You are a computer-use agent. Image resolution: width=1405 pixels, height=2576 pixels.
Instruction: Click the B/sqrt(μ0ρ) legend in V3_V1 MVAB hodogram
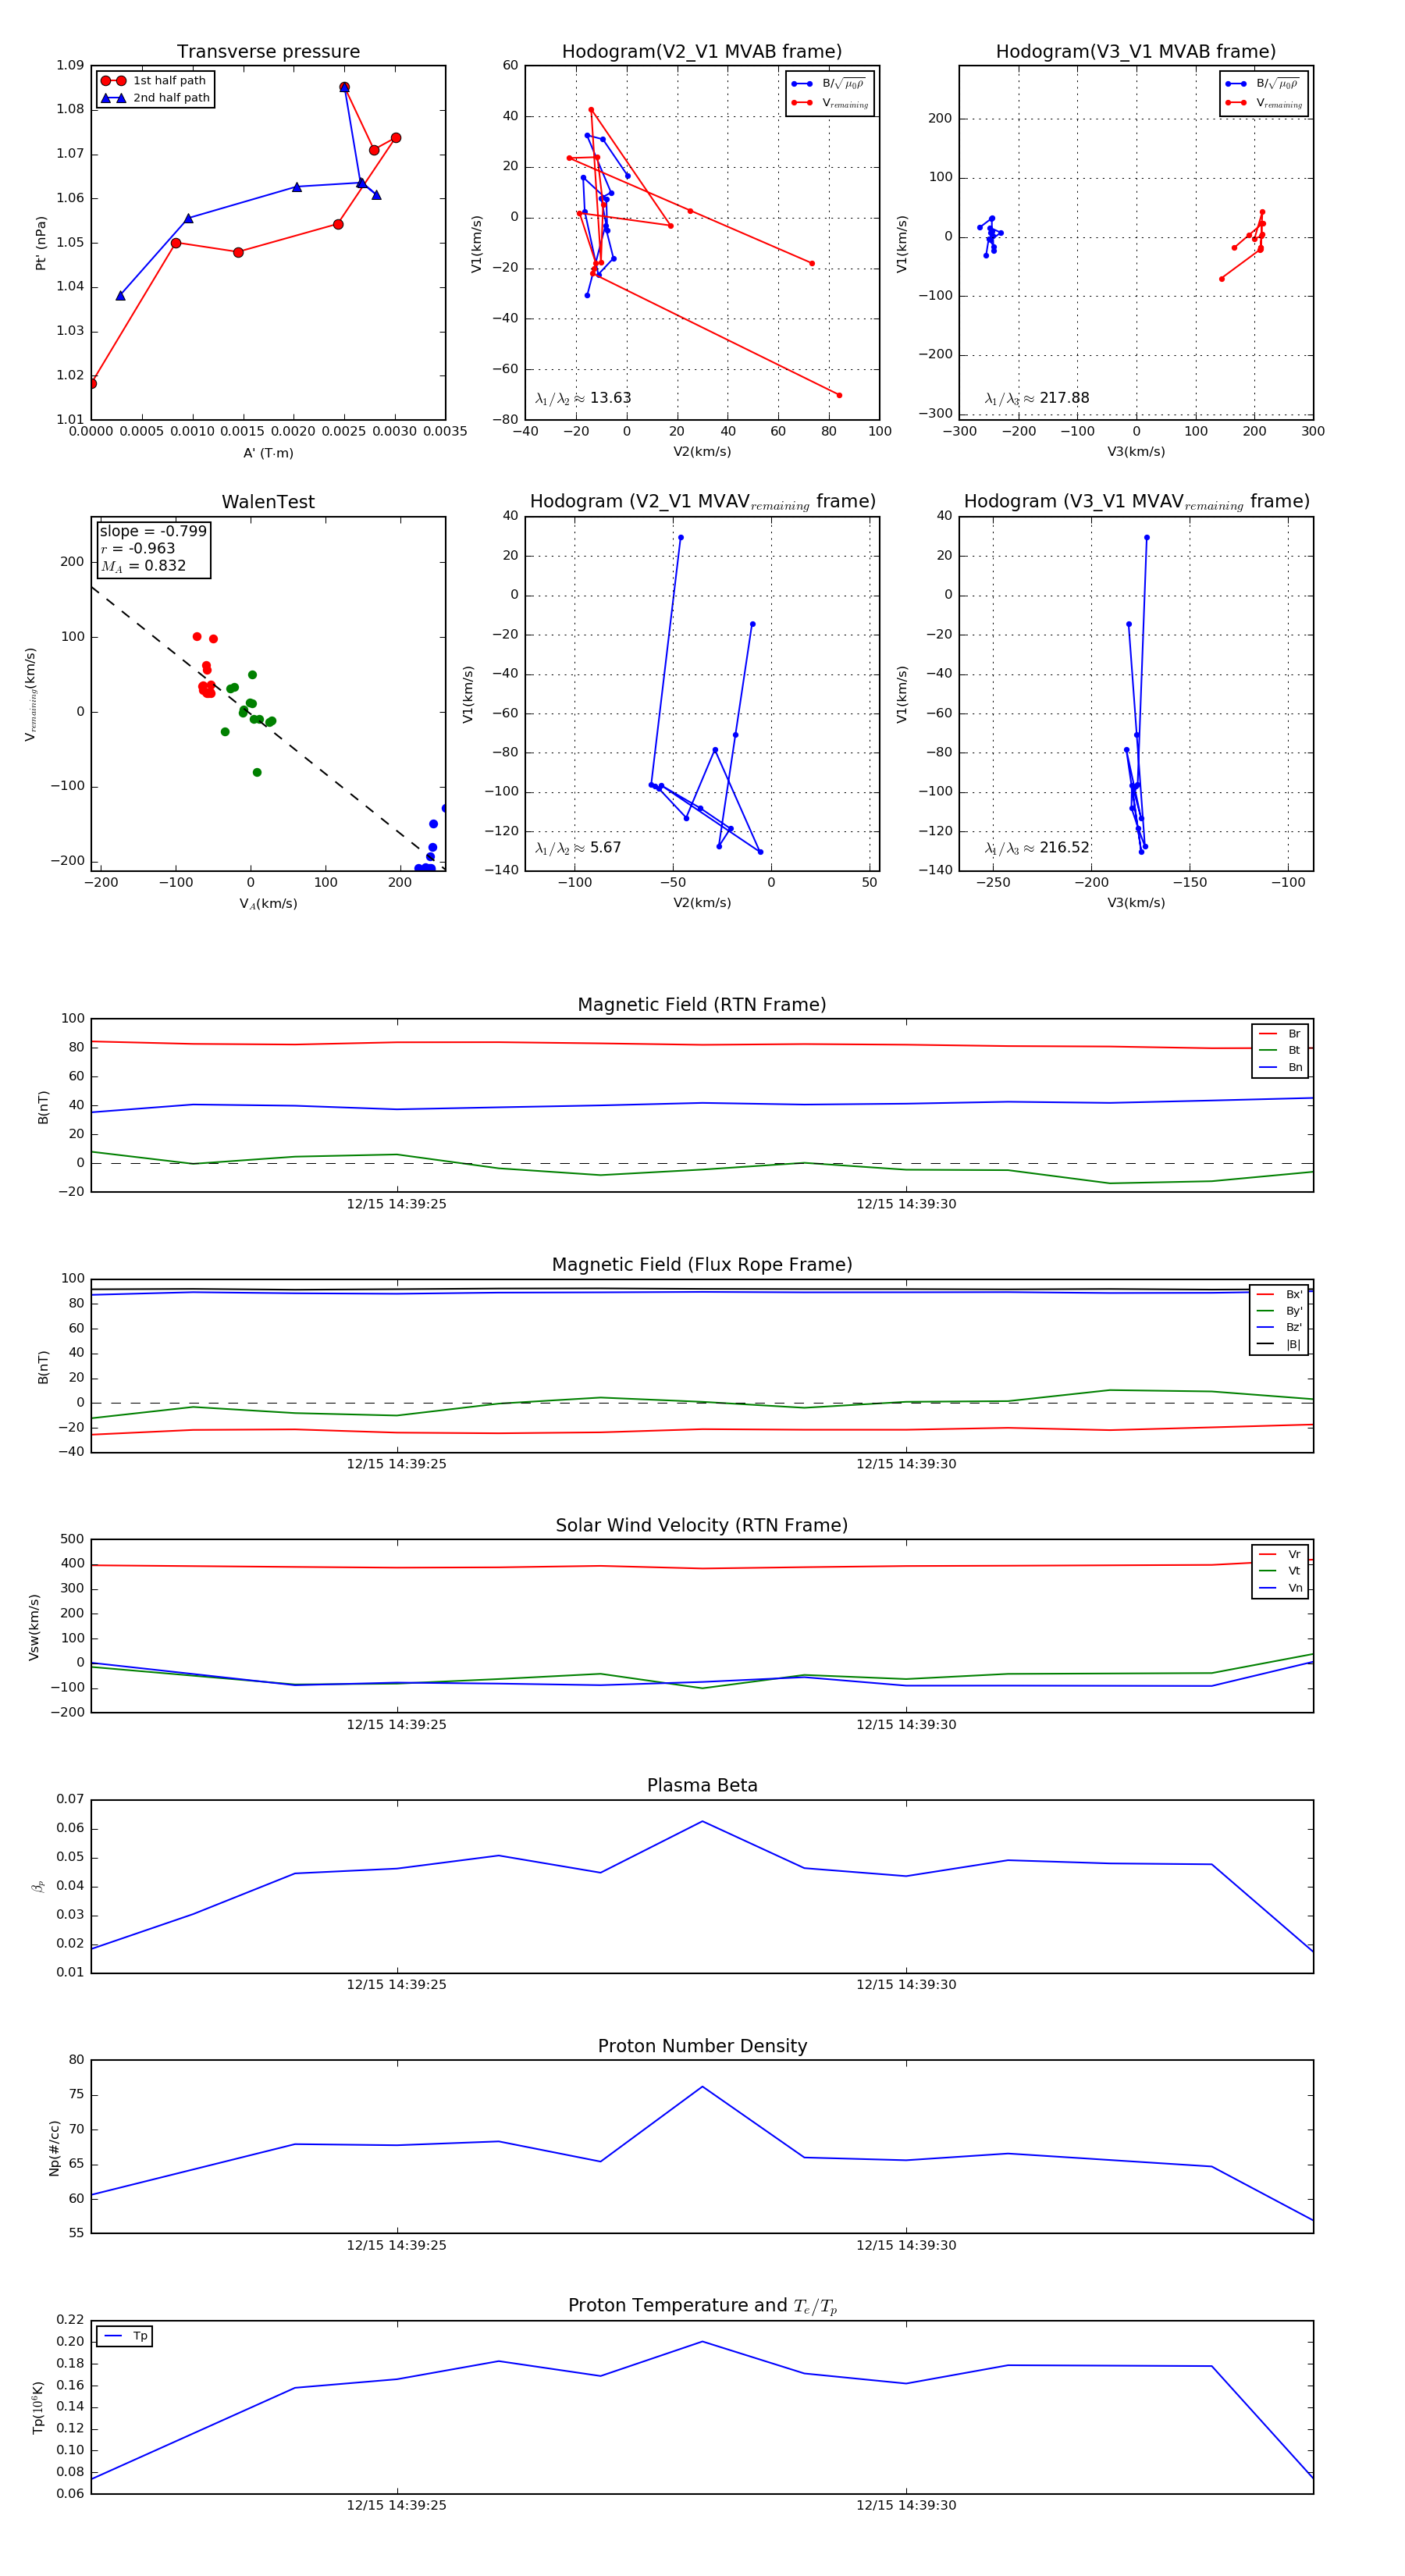[x=1263, y=84]
